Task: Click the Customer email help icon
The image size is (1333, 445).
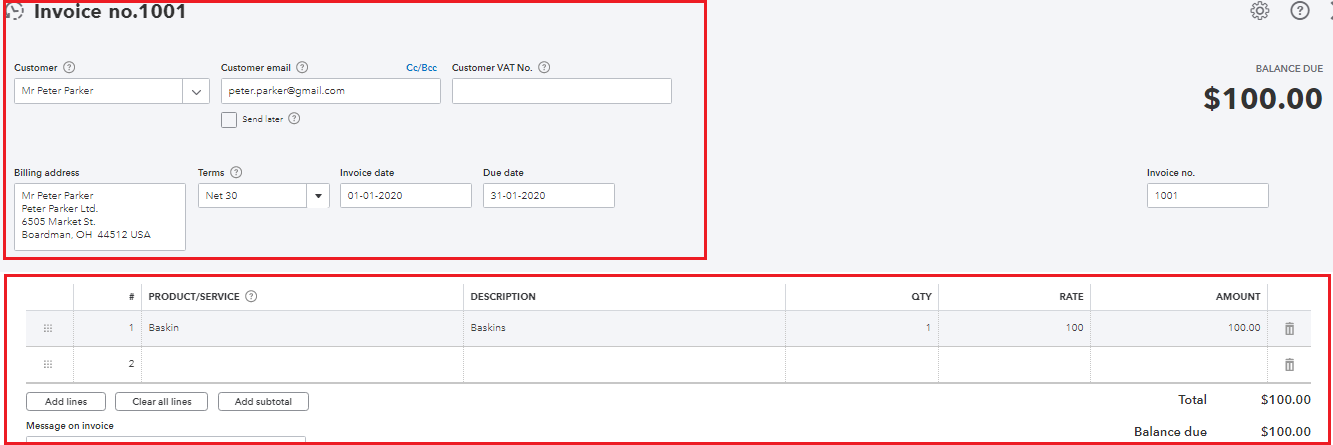Action: (x=302, y=68)
